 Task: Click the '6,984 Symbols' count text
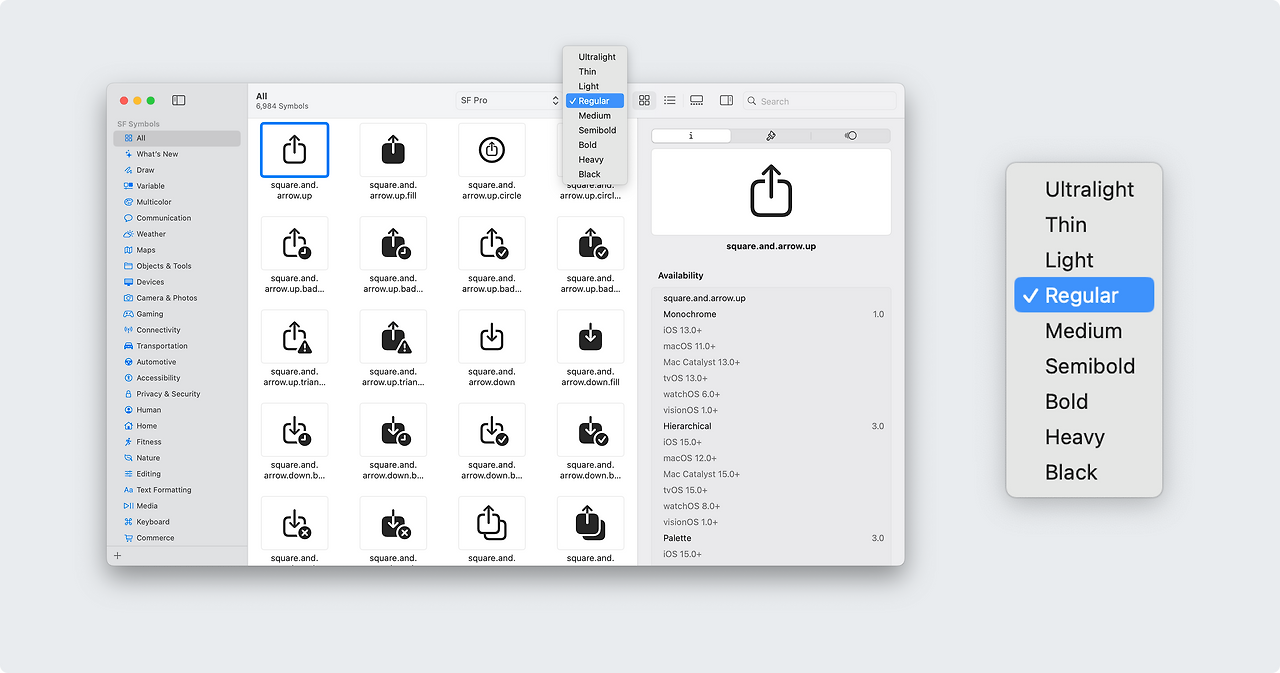[x=282, y=106]
